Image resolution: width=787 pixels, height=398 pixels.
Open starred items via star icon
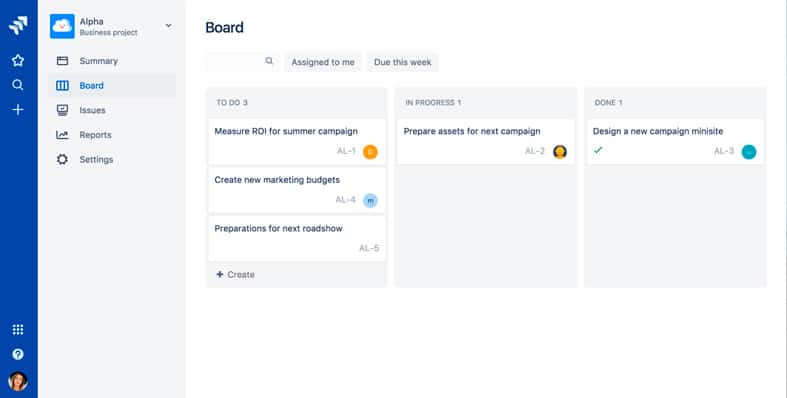coord(18,61)
